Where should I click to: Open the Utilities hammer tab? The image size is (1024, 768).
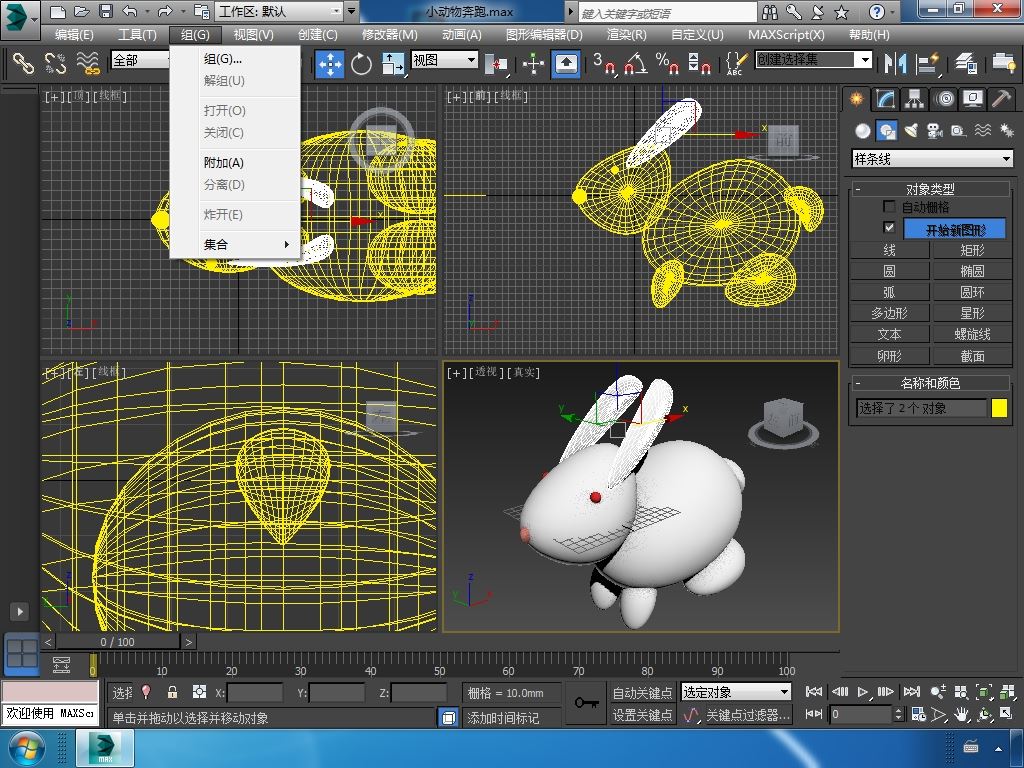tap(1001, 99)
